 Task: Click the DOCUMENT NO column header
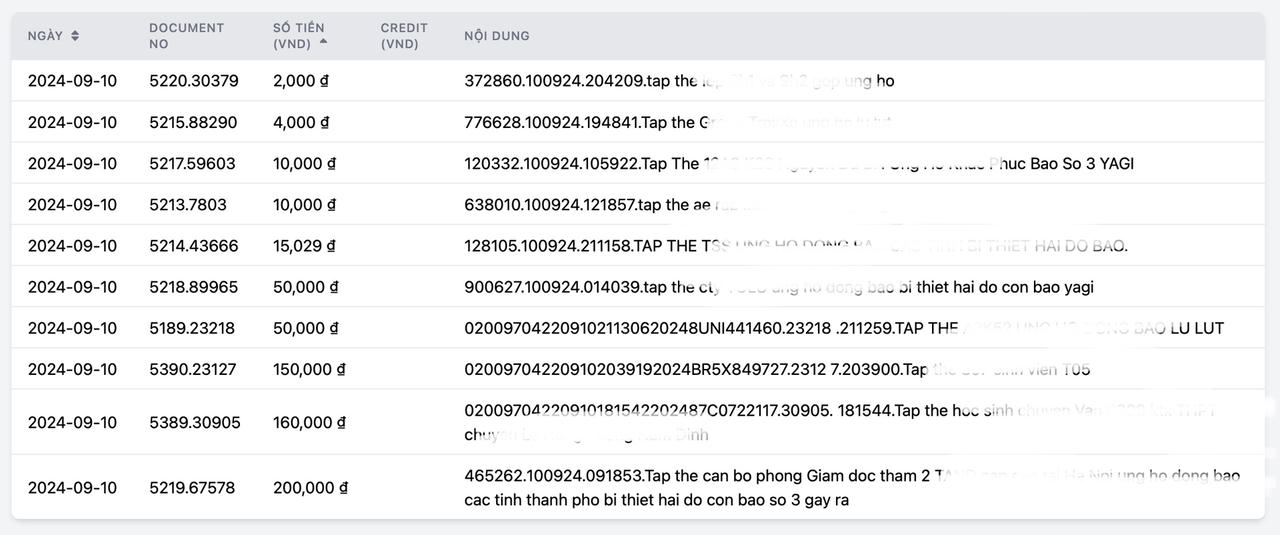coord(186,36)
